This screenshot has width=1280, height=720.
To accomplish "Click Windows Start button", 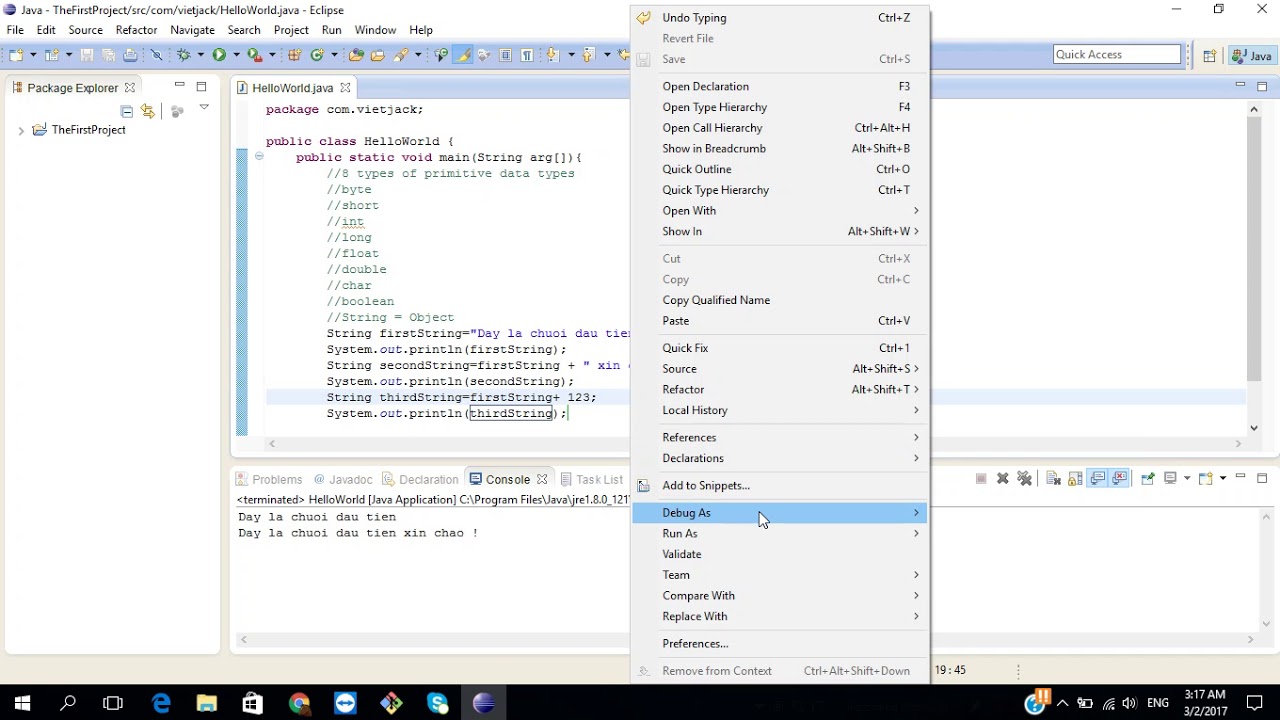I will [22, 703].
